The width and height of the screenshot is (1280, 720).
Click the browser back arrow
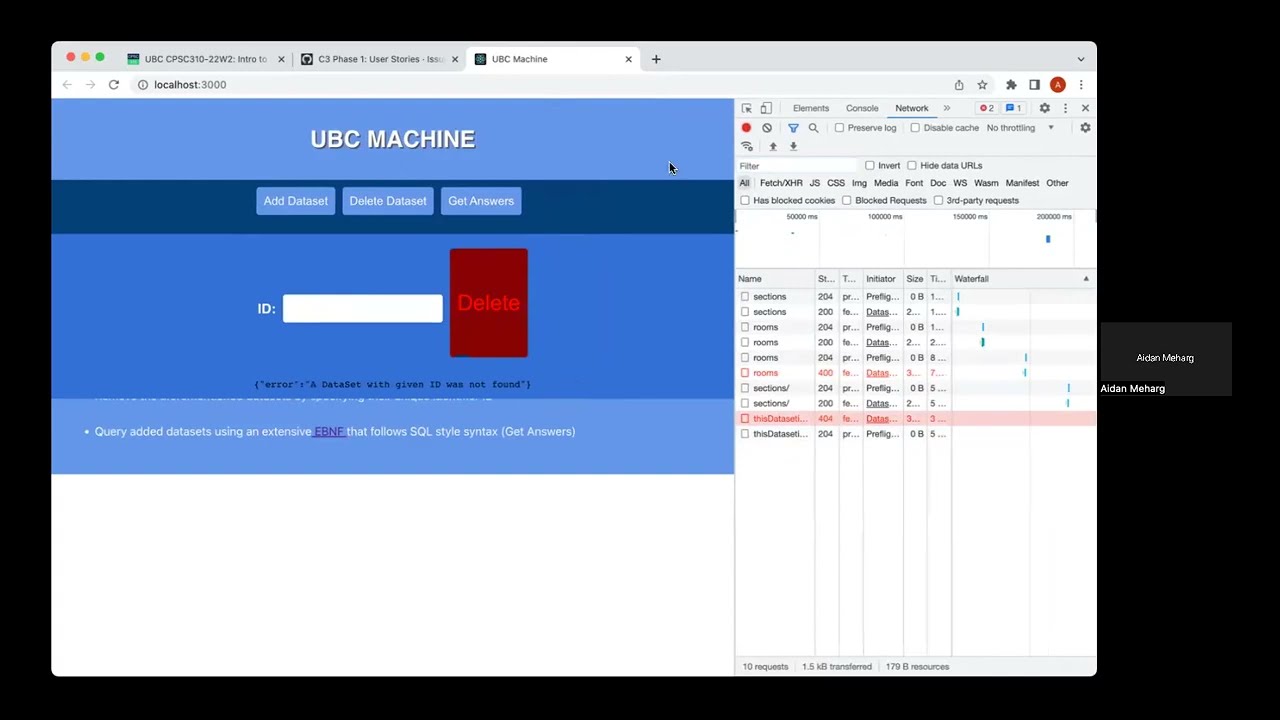point(67,85)
